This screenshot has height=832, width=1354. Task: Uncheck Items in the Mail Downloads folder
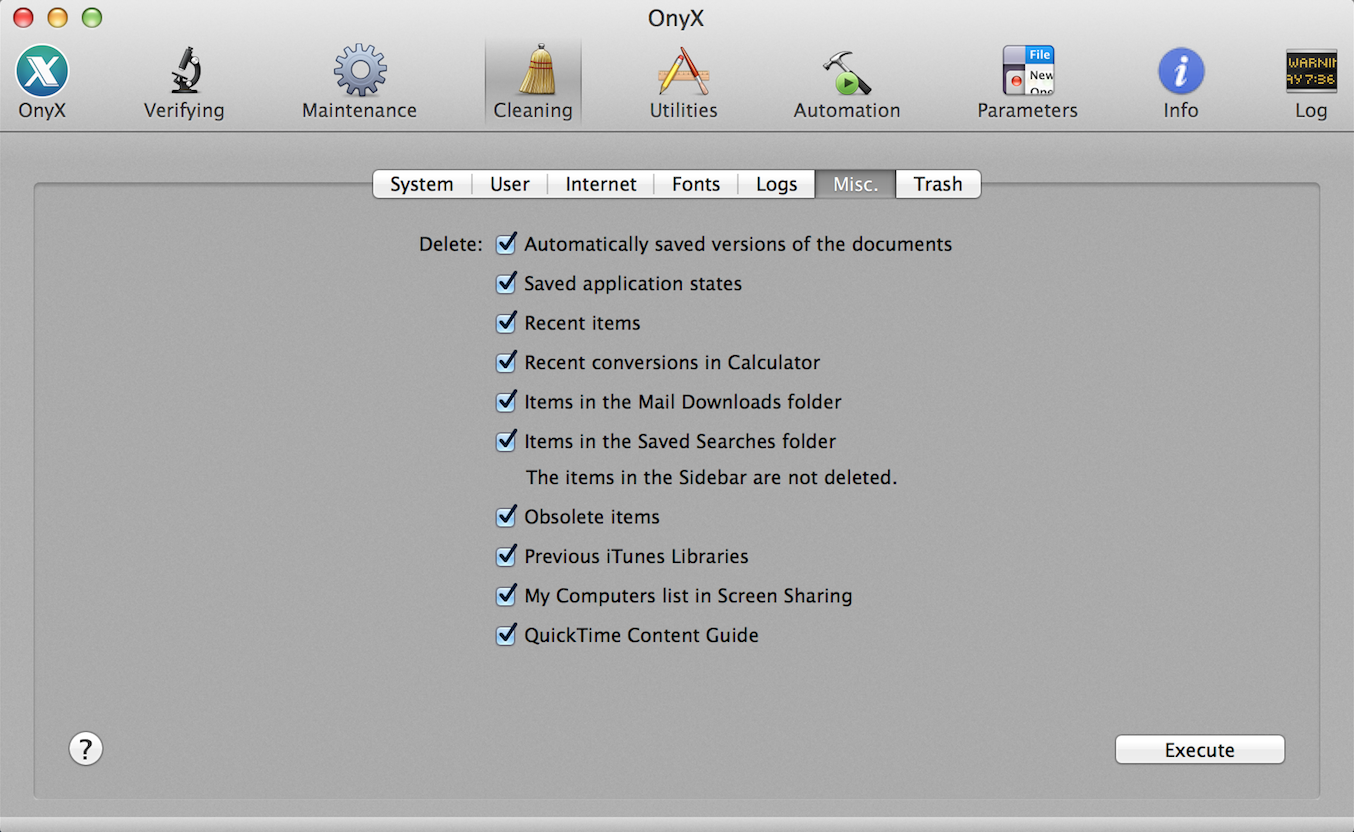pyautogui.click(x=506, y=402)
